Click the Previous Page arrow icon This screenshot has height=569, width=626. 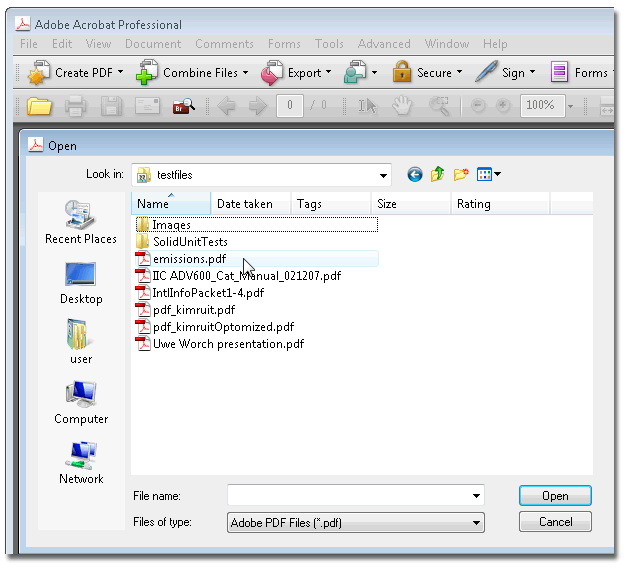(x=226, y=106)
